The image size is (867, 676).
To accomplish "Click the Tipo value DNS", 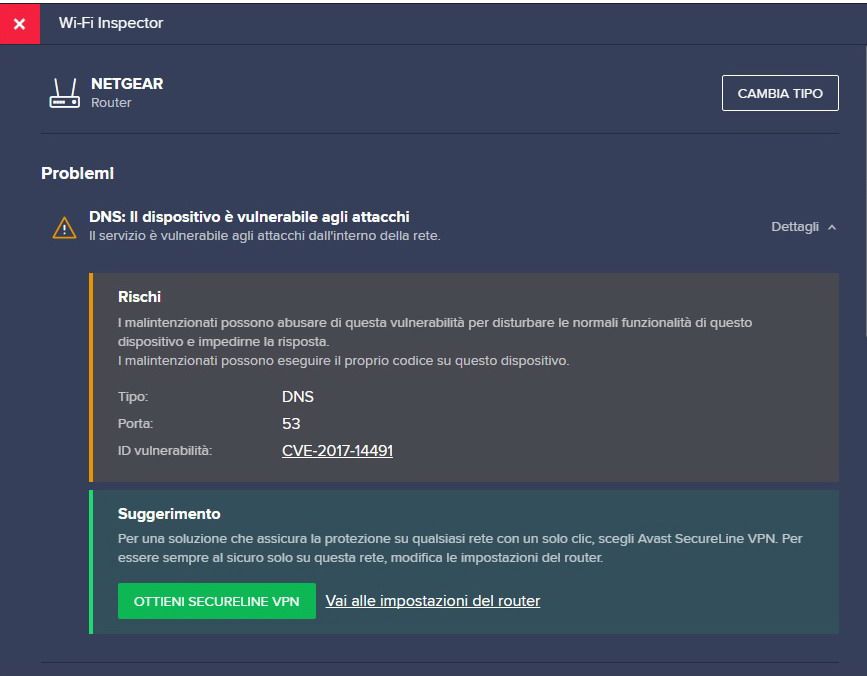I will [x=297, y=397].
